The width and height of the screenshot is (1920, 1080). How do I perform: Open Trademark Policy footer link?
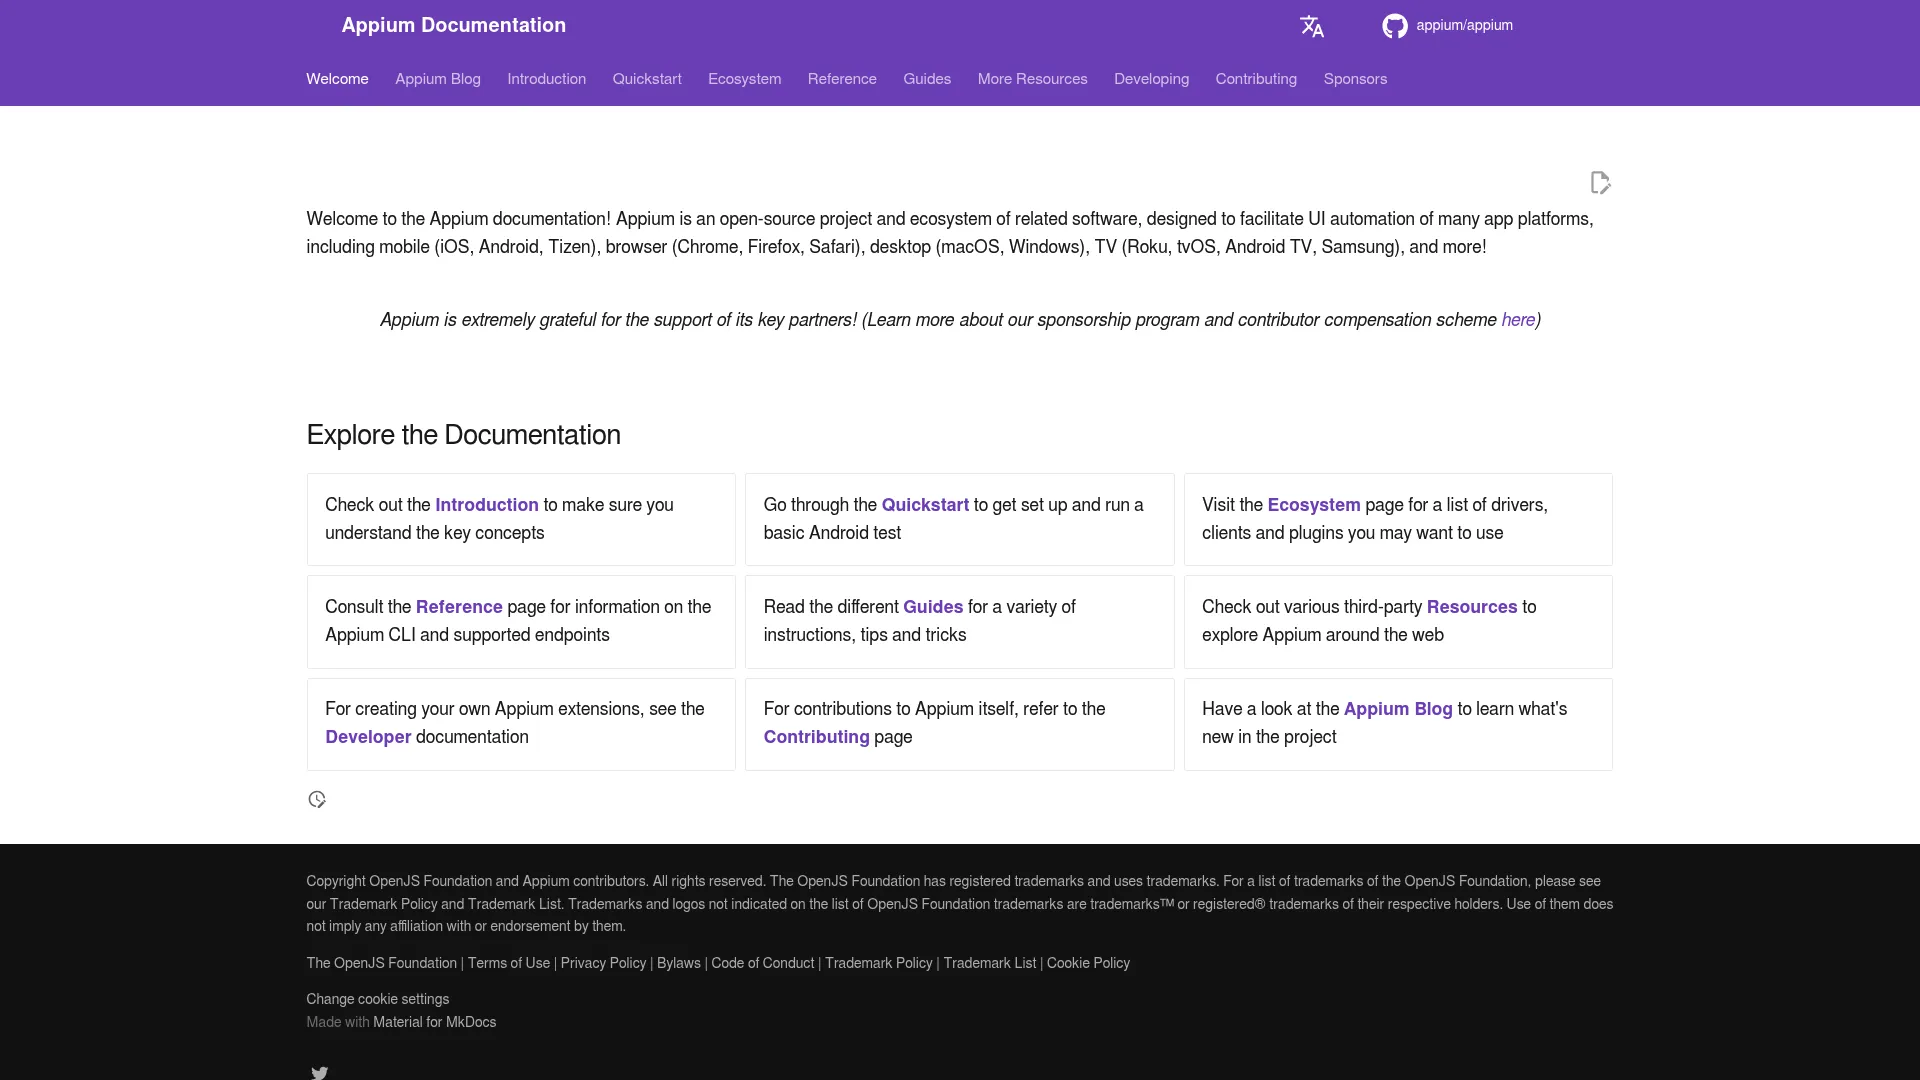click(x=879, y=963)
